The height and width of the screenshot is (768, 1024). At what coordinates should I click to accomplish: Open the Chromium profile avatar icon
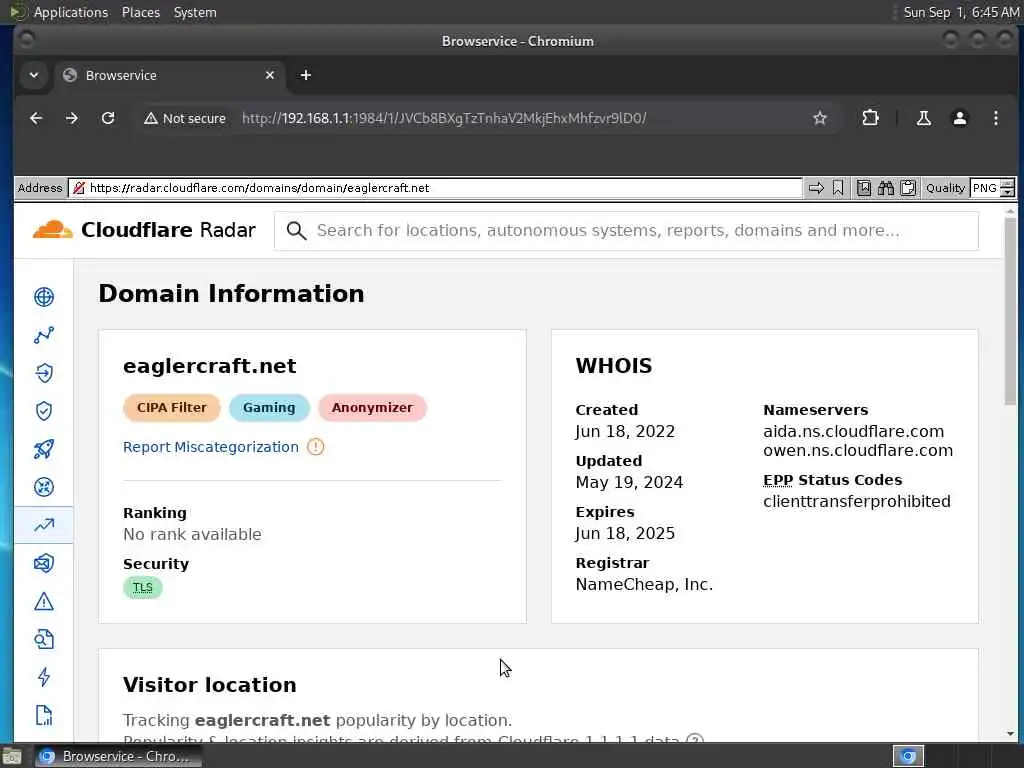pyautogui.click(x=959, y=118)
